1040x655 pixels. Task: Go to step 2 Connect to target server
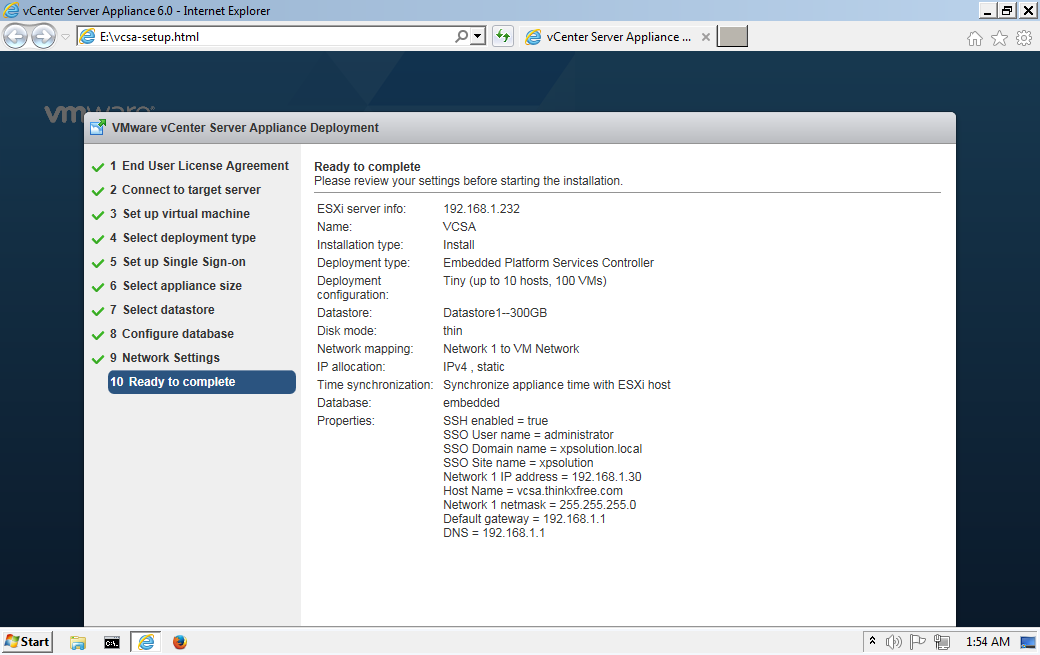pyautogui.click(x=185, y=190)
